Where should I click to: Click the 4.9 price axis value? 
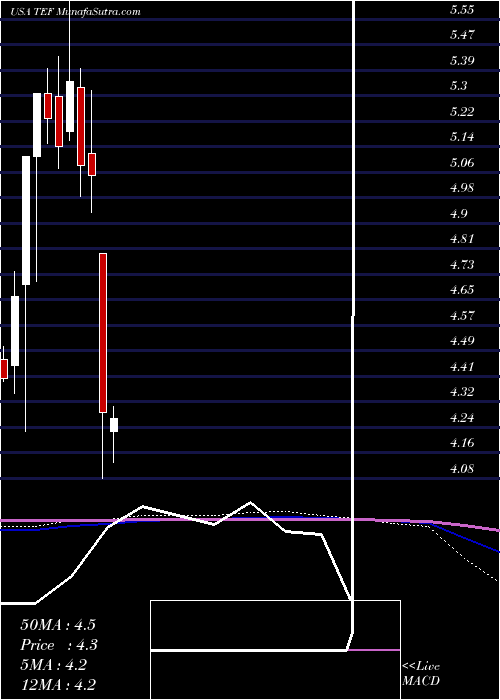click(458, 213)
